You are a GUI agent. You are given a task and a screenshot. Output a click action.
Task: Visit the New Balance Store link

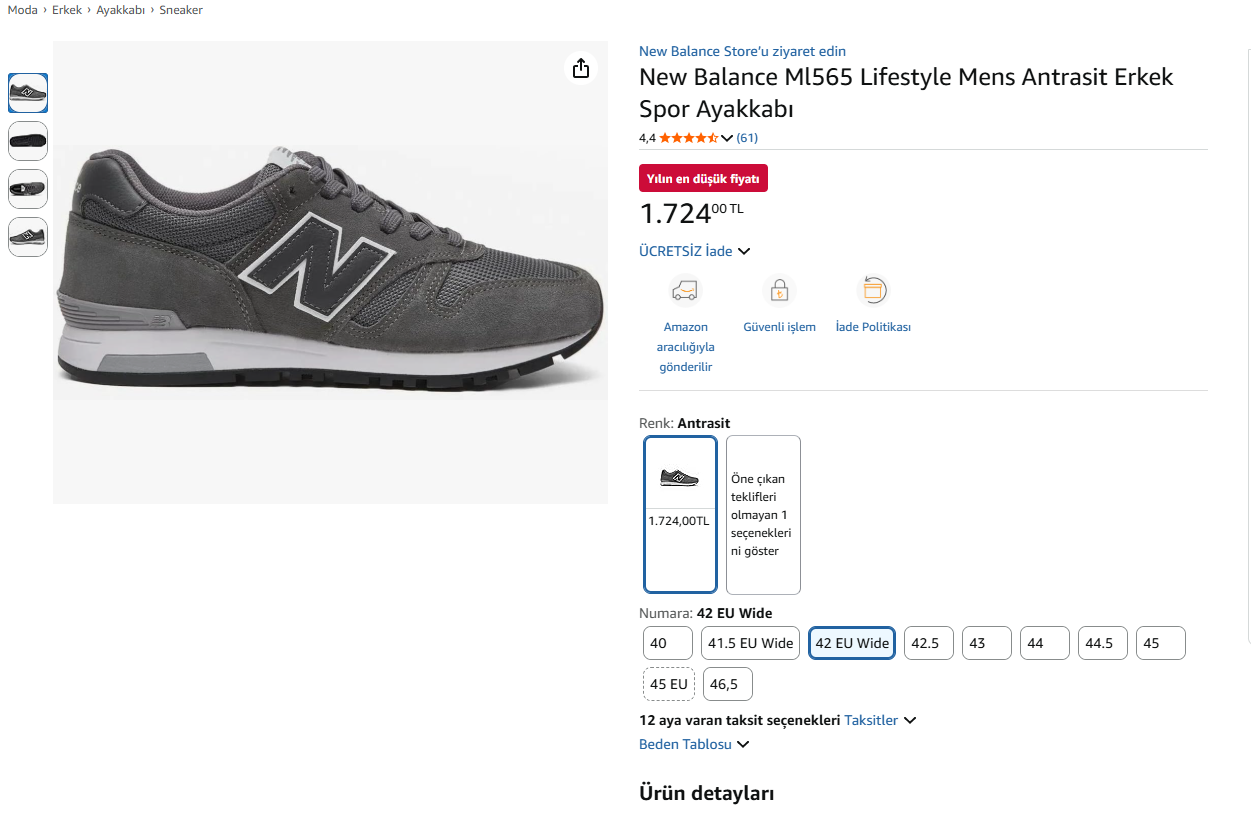[x=742, y=51]
